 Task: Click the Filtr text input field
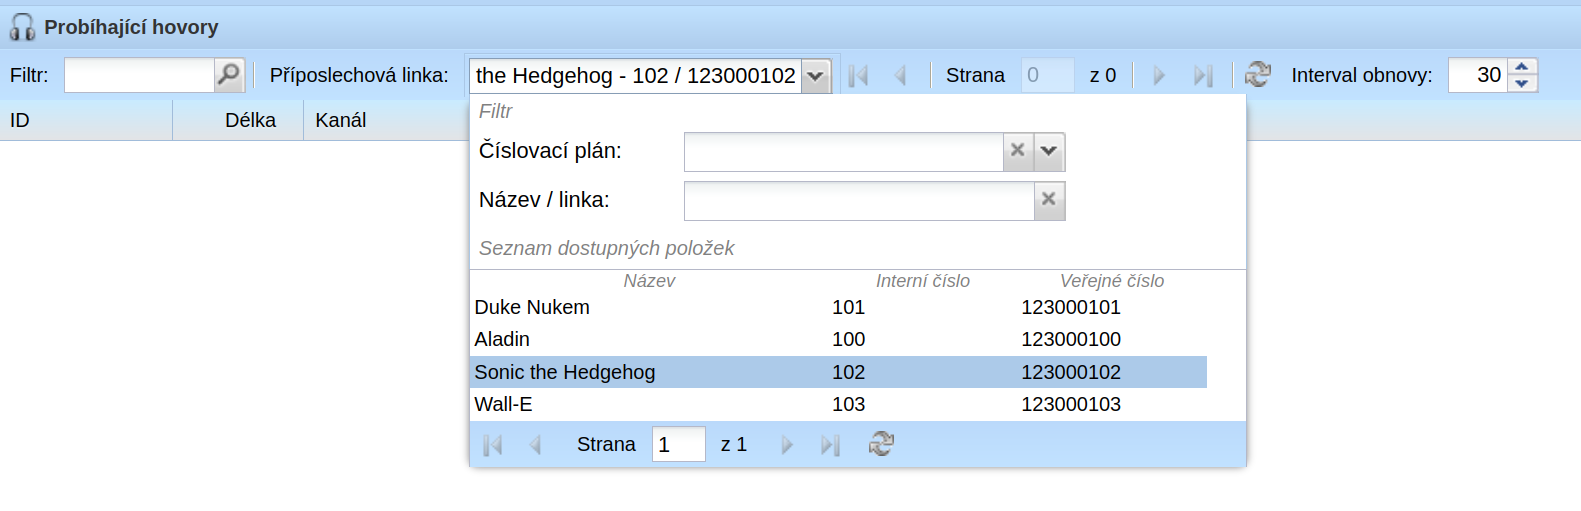coord(140,75)
